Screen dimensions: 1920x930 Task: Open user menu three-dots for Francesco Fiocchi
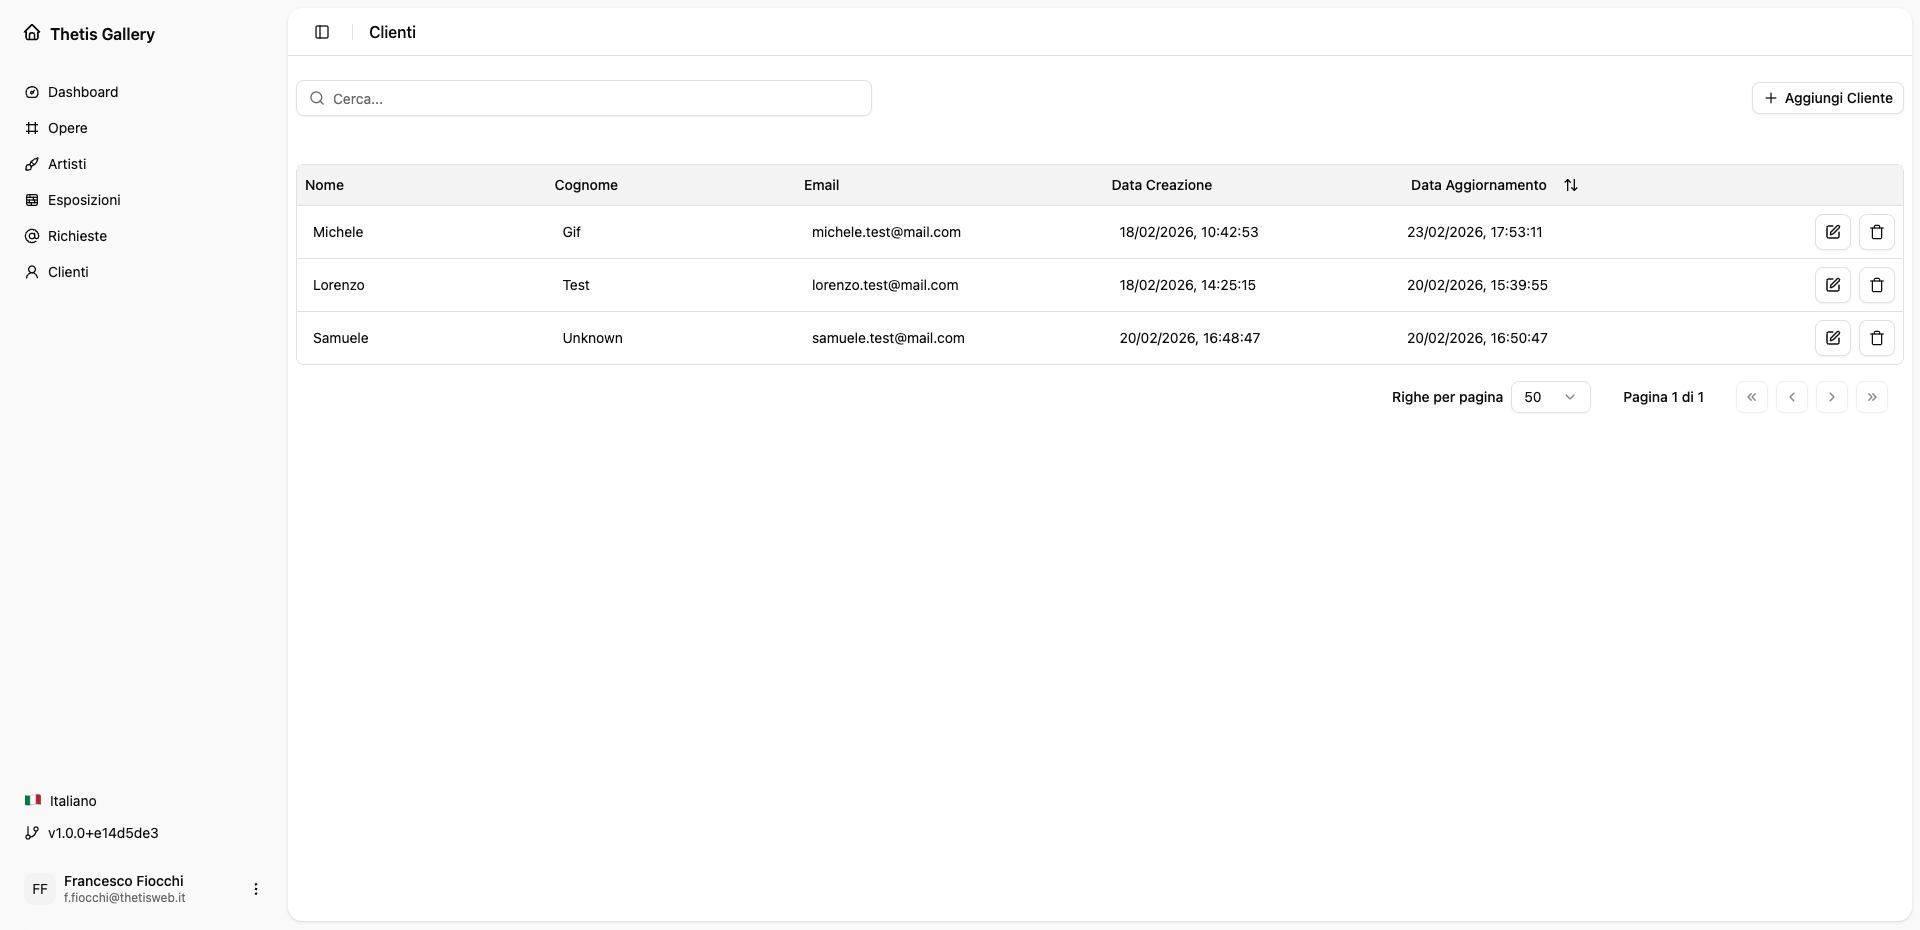[x=256, y=889]
